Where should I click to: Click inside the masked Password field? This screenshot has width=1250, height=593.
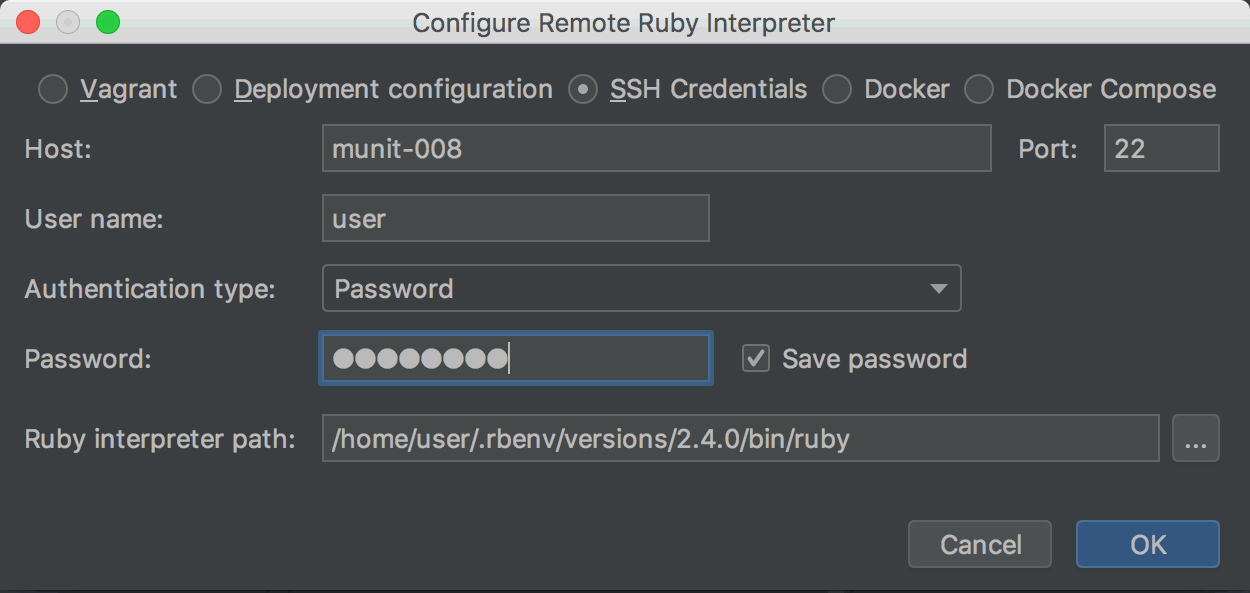coord(515,359)
